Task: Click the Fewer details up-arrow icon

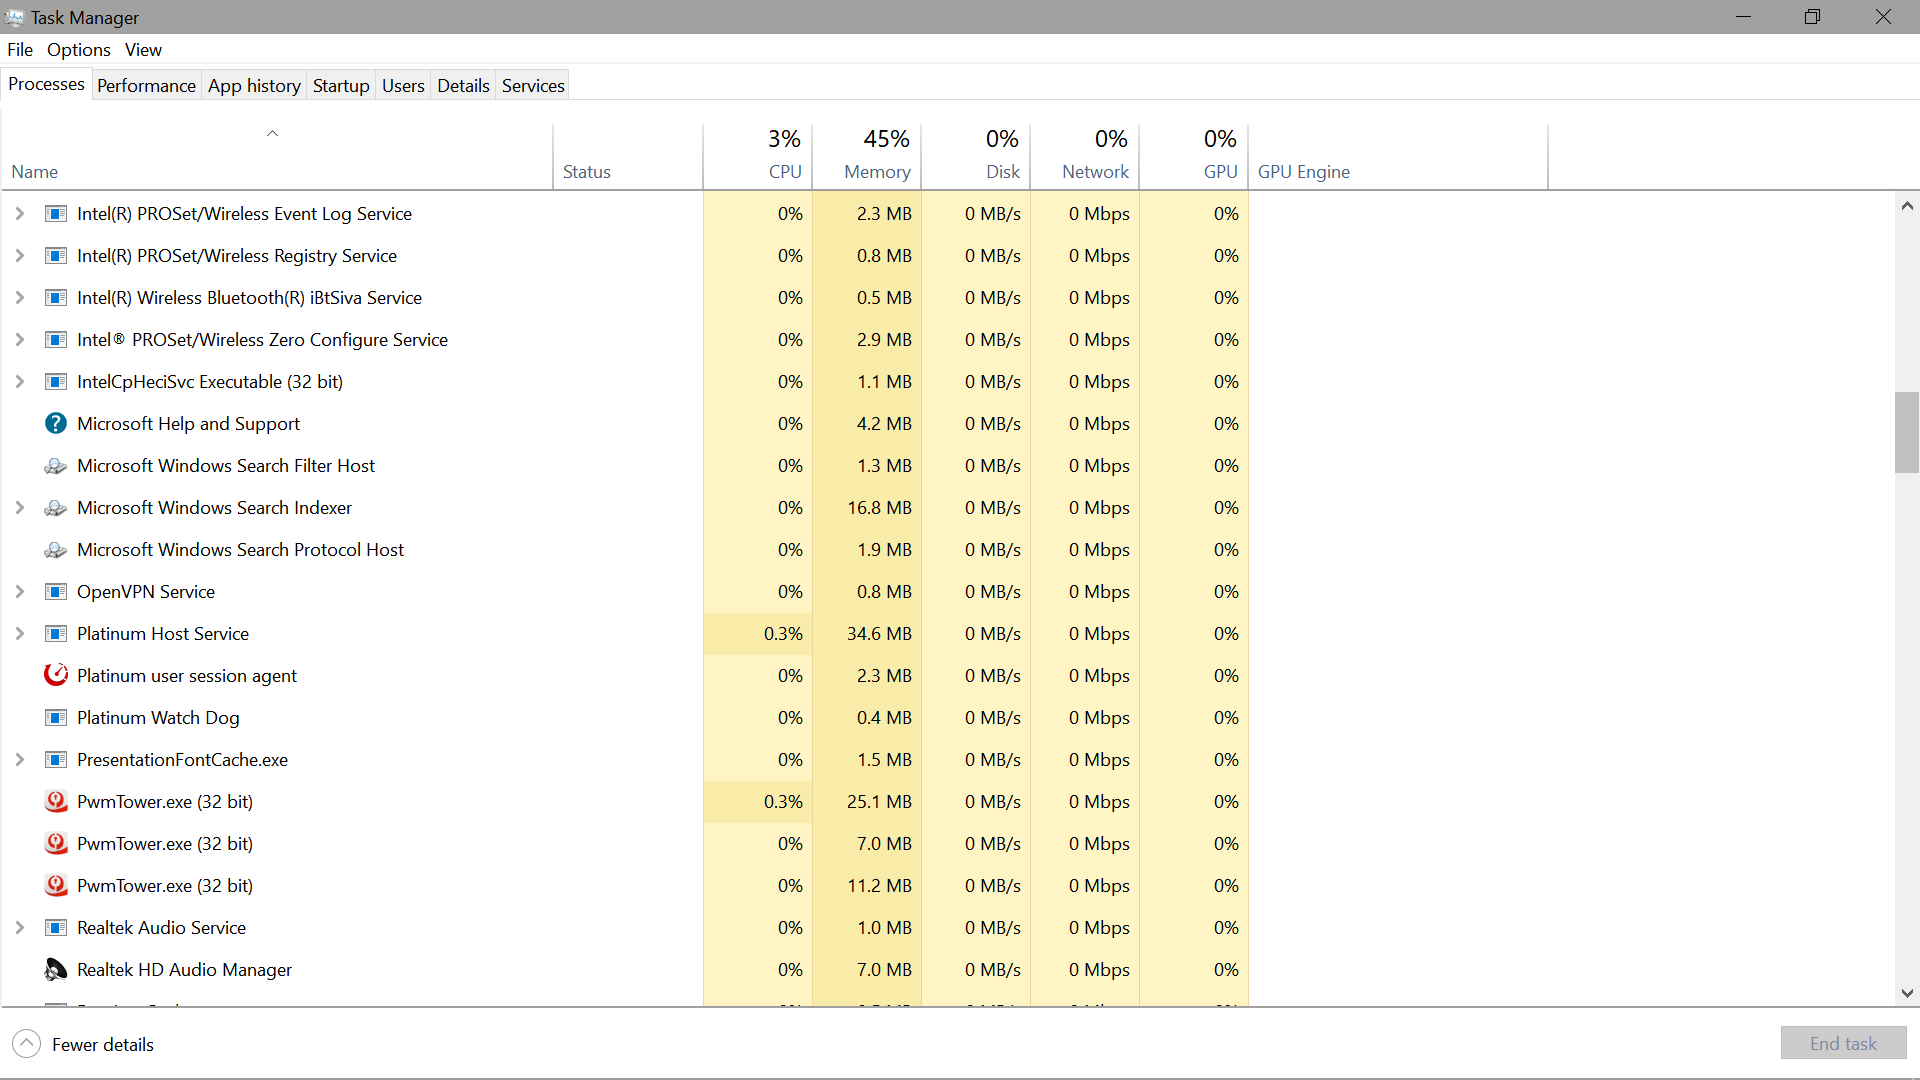Action: (x=27, y=1044)
